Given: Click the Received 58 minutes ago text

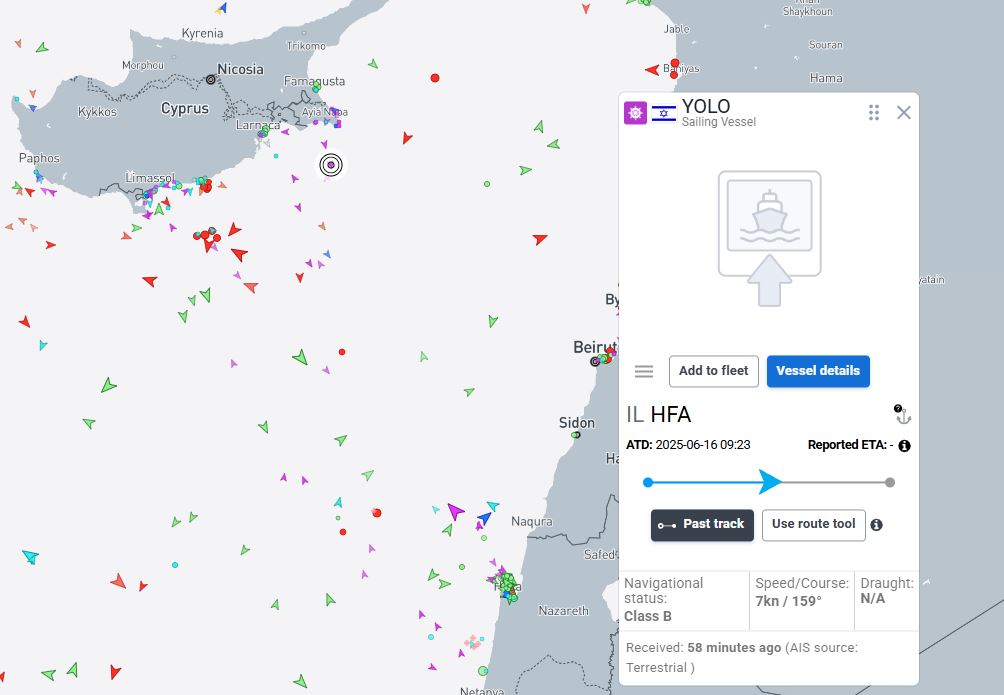Looking at the screenshot, I should point(703,648).
